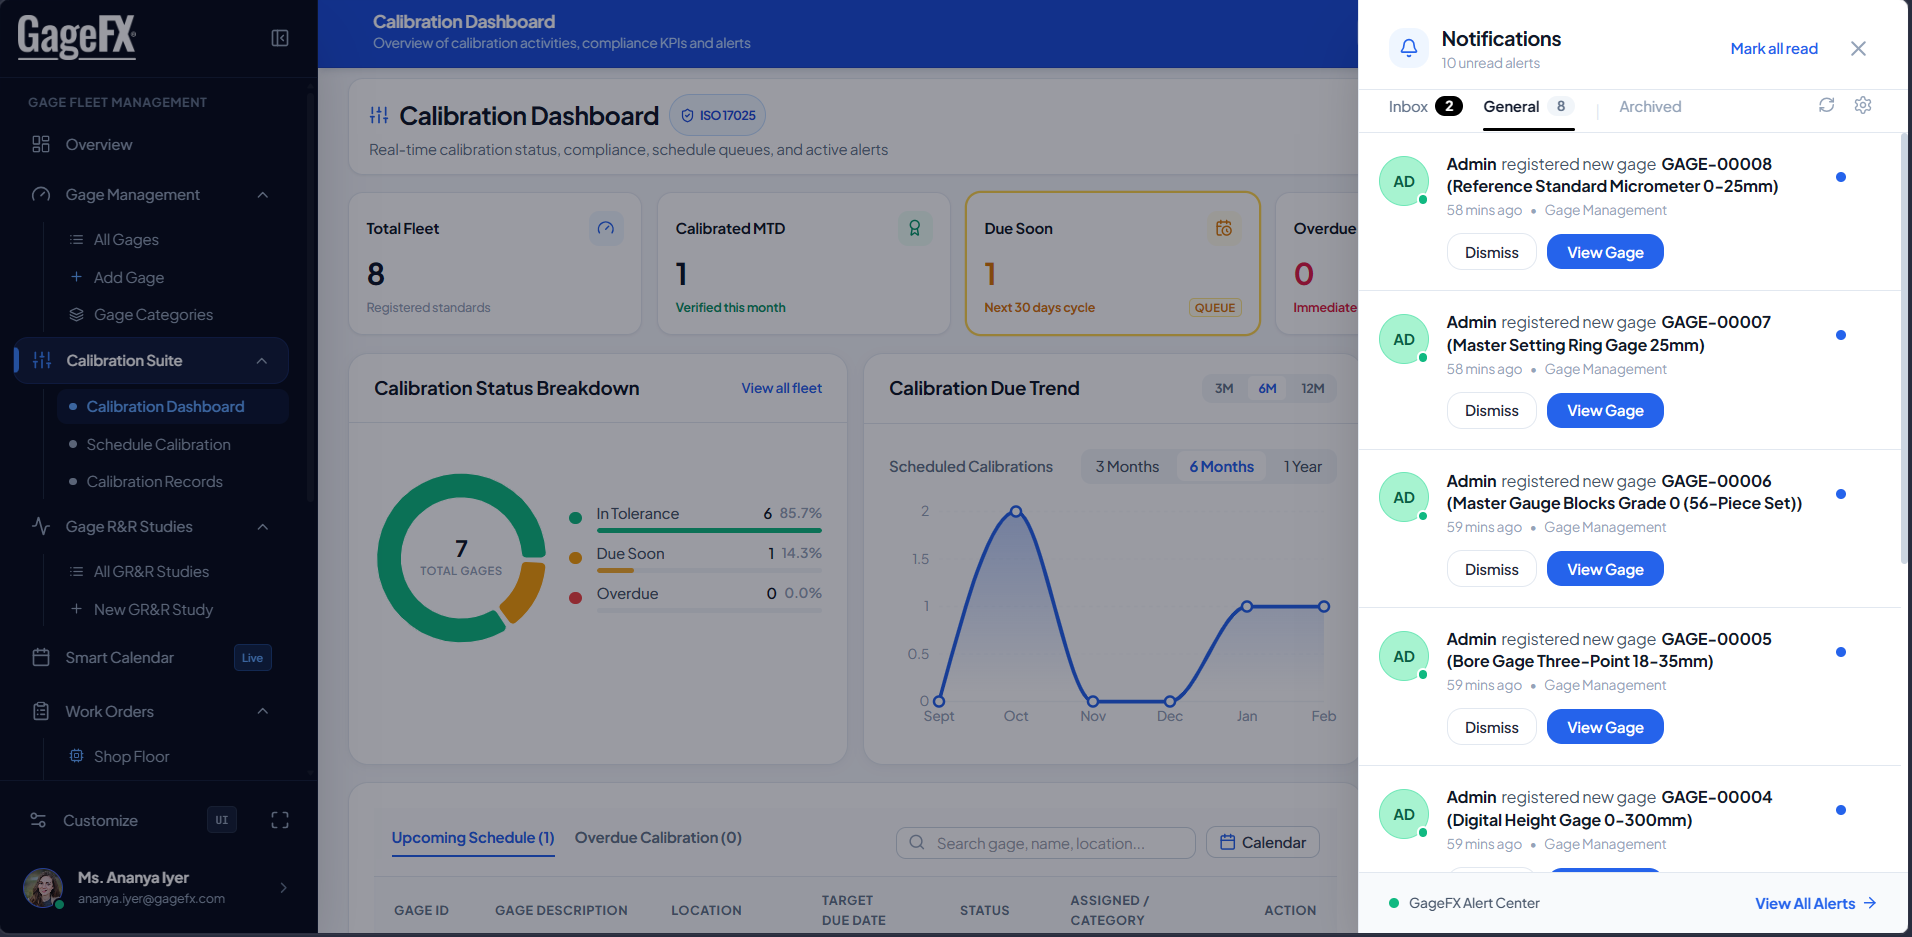
Task: View gage GAGE-00008 from its notification
Action: (x=1605, y=252)
